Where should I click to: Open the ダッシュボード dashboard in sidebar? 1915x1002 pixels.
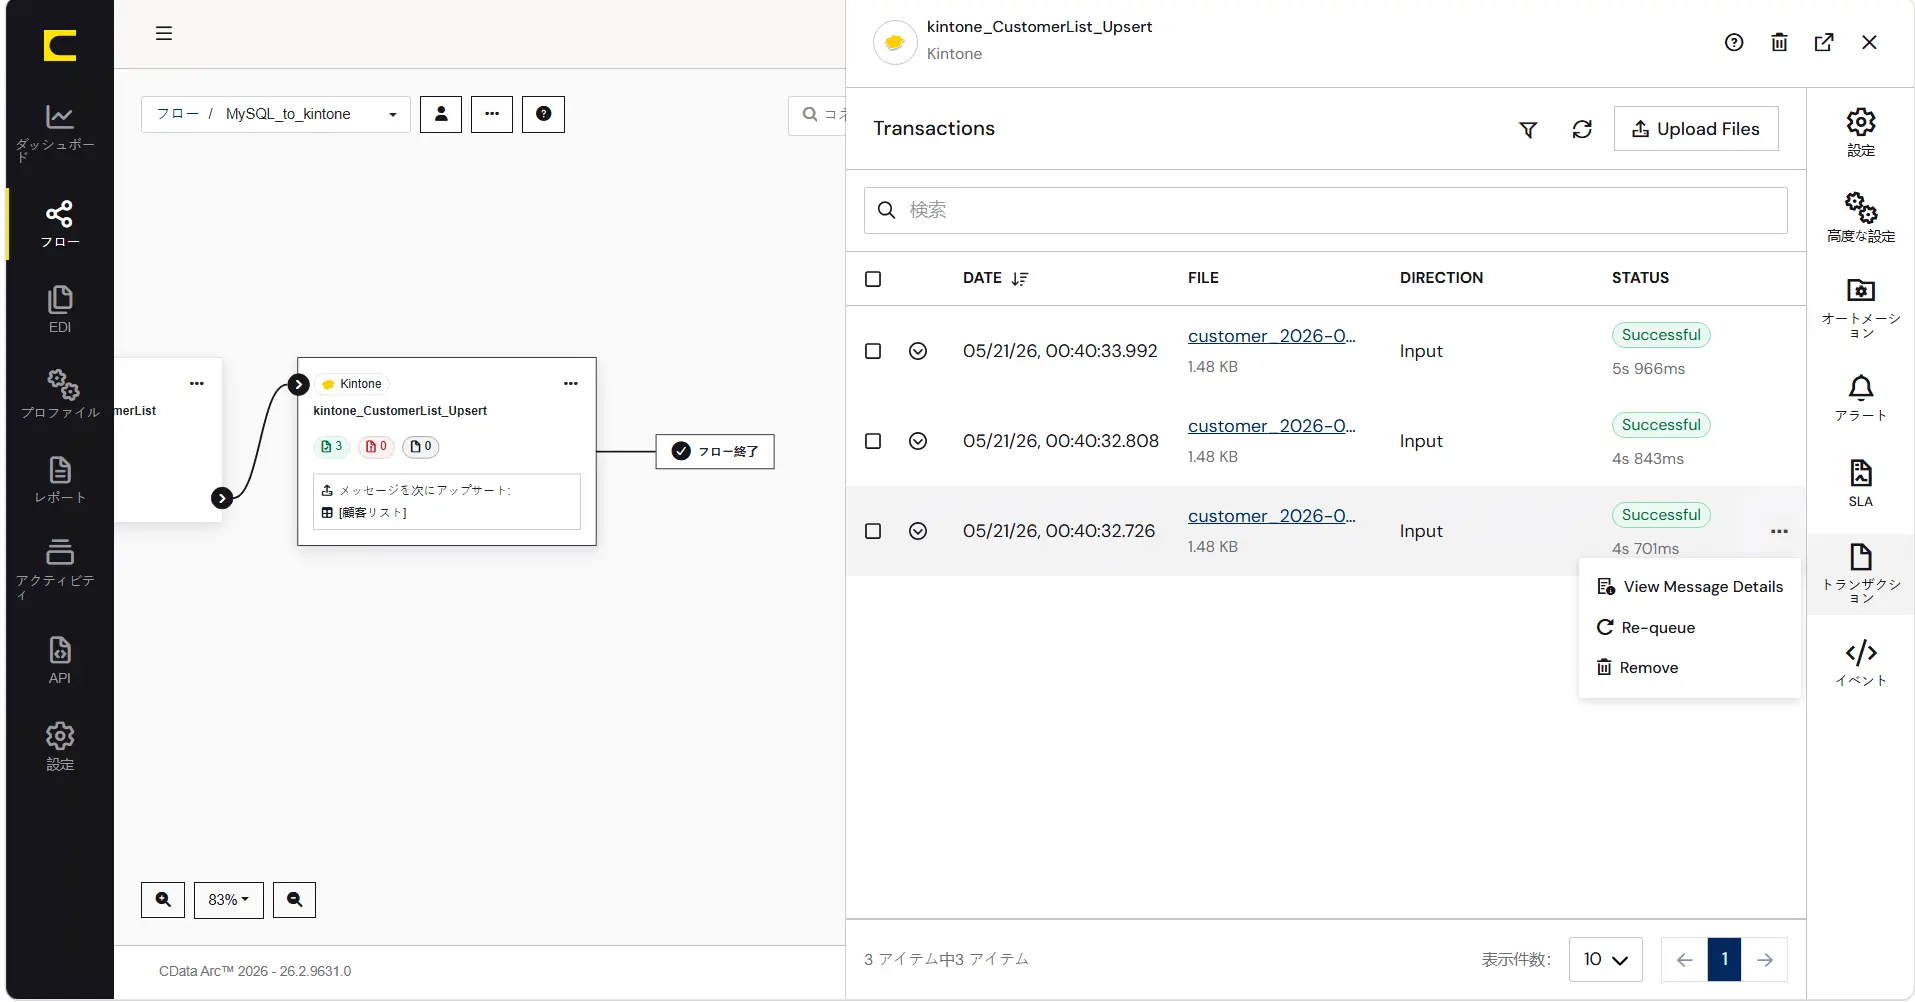(x=59, y=134)
